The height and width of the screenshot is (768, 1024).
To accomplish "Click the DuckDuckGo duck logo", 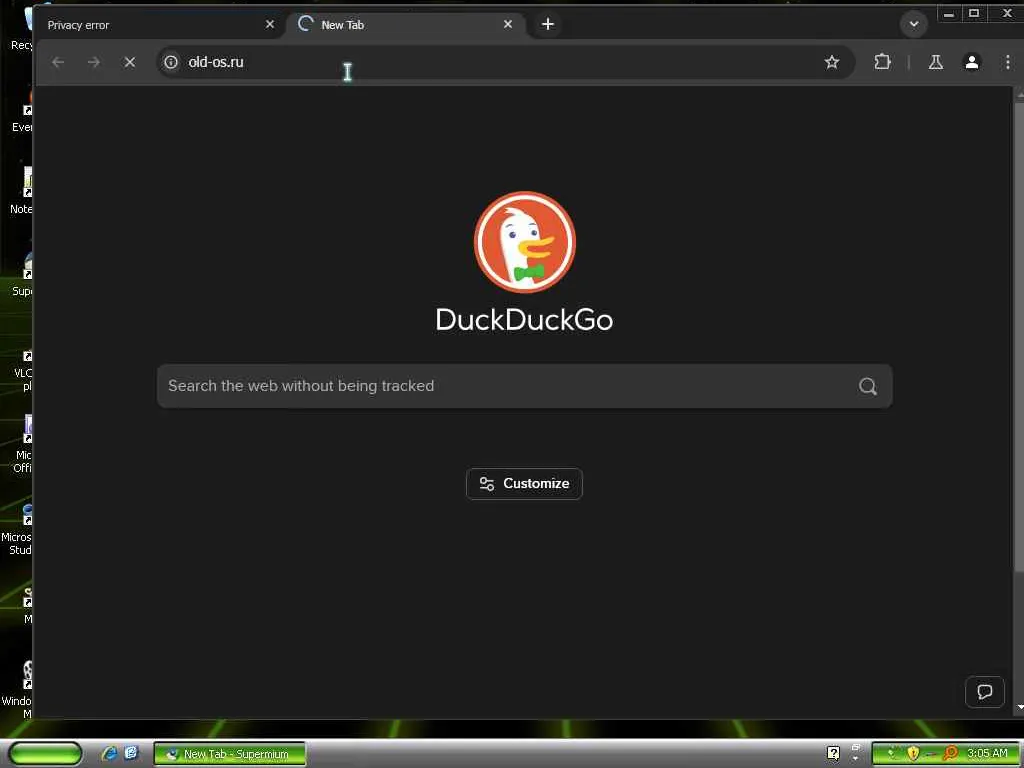I will (524, 242).
